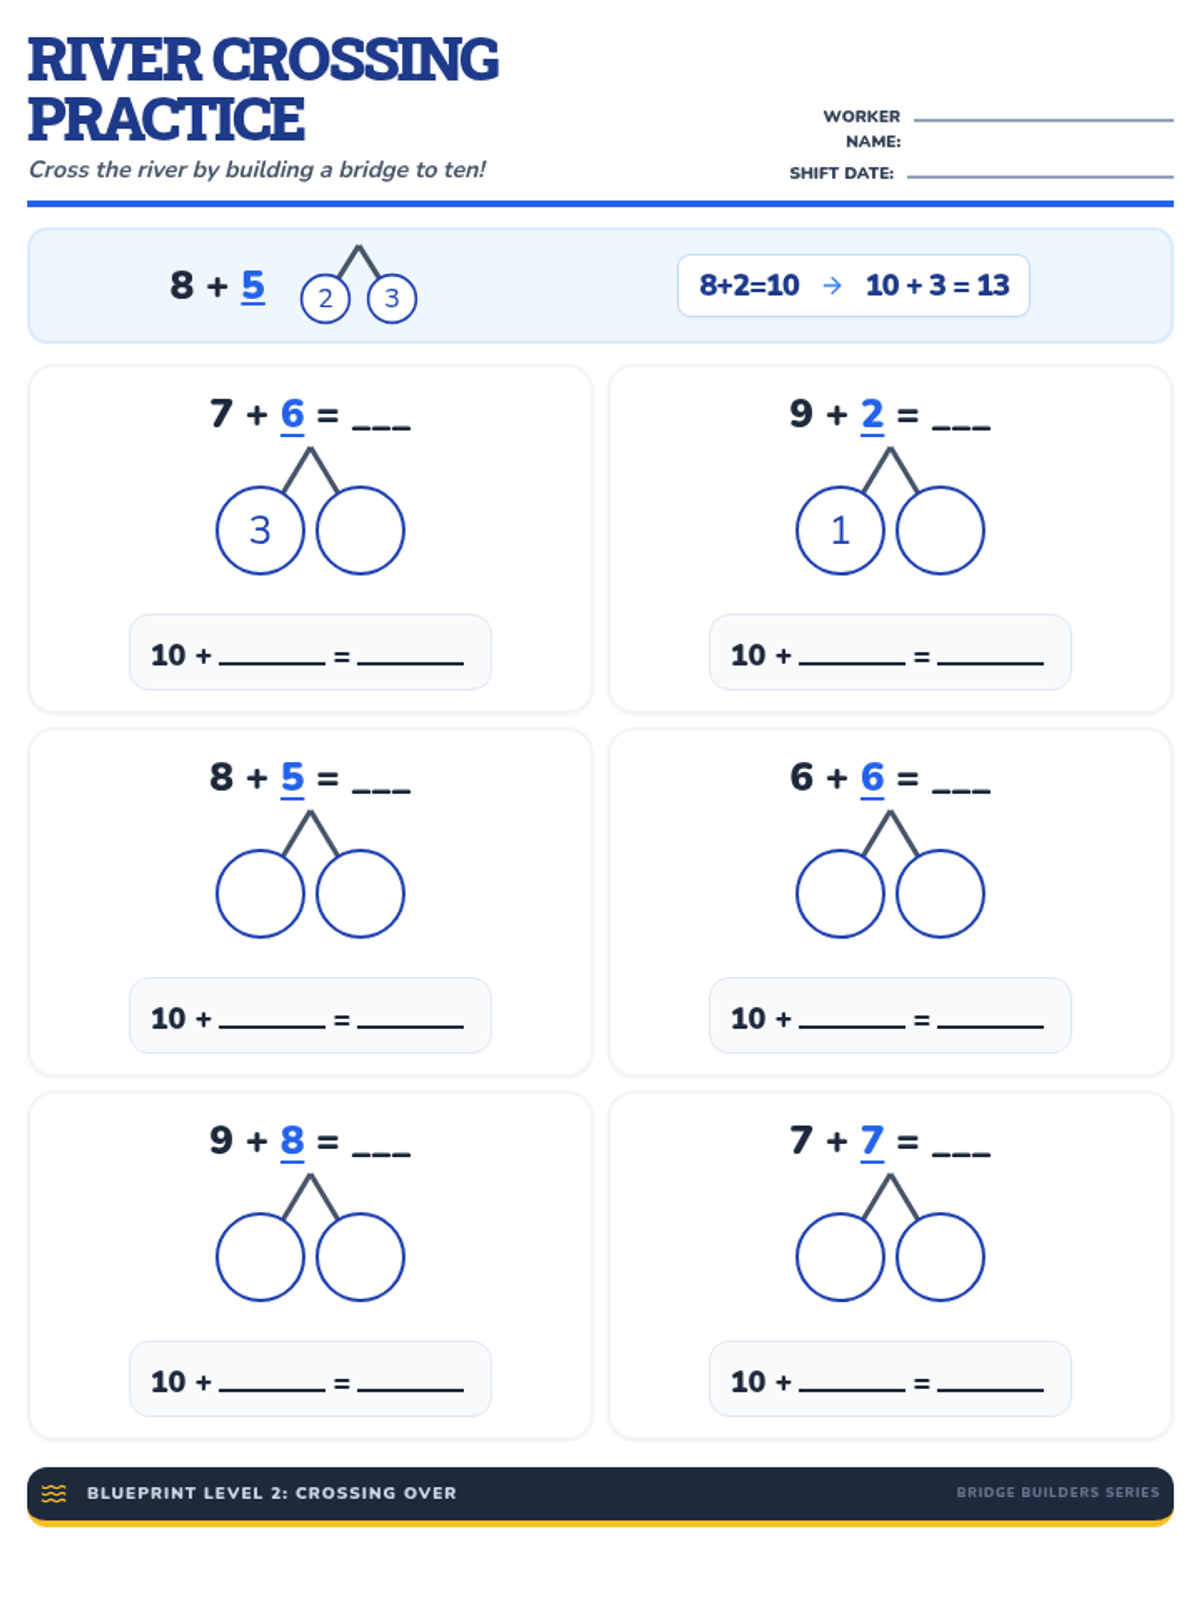Click the Worker Name blank line

(1043, 118)
